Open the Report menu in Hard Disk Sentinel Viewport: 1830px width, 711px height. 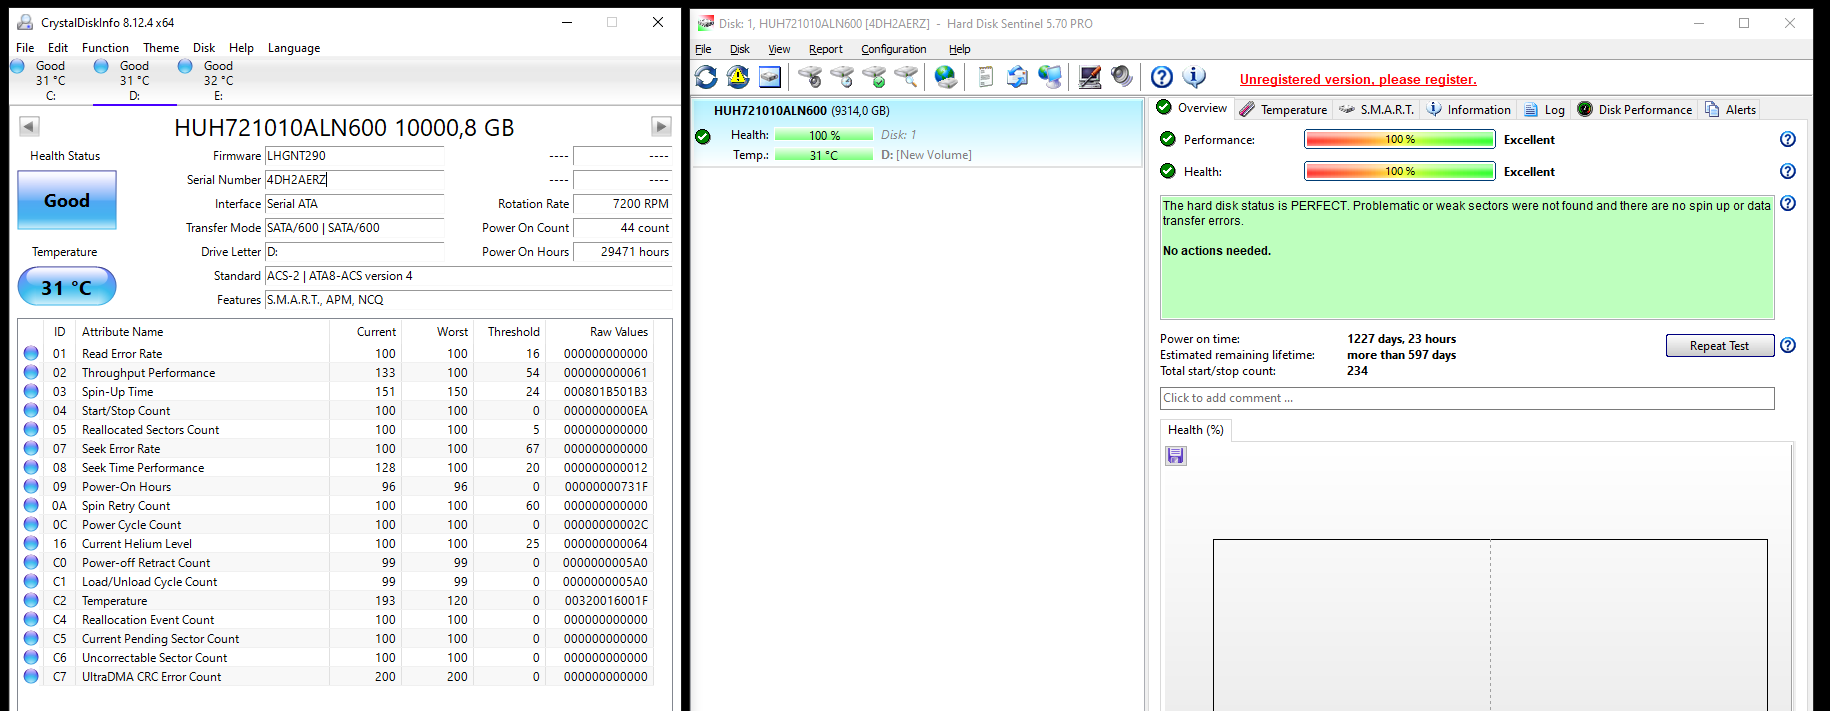point(826,49)
